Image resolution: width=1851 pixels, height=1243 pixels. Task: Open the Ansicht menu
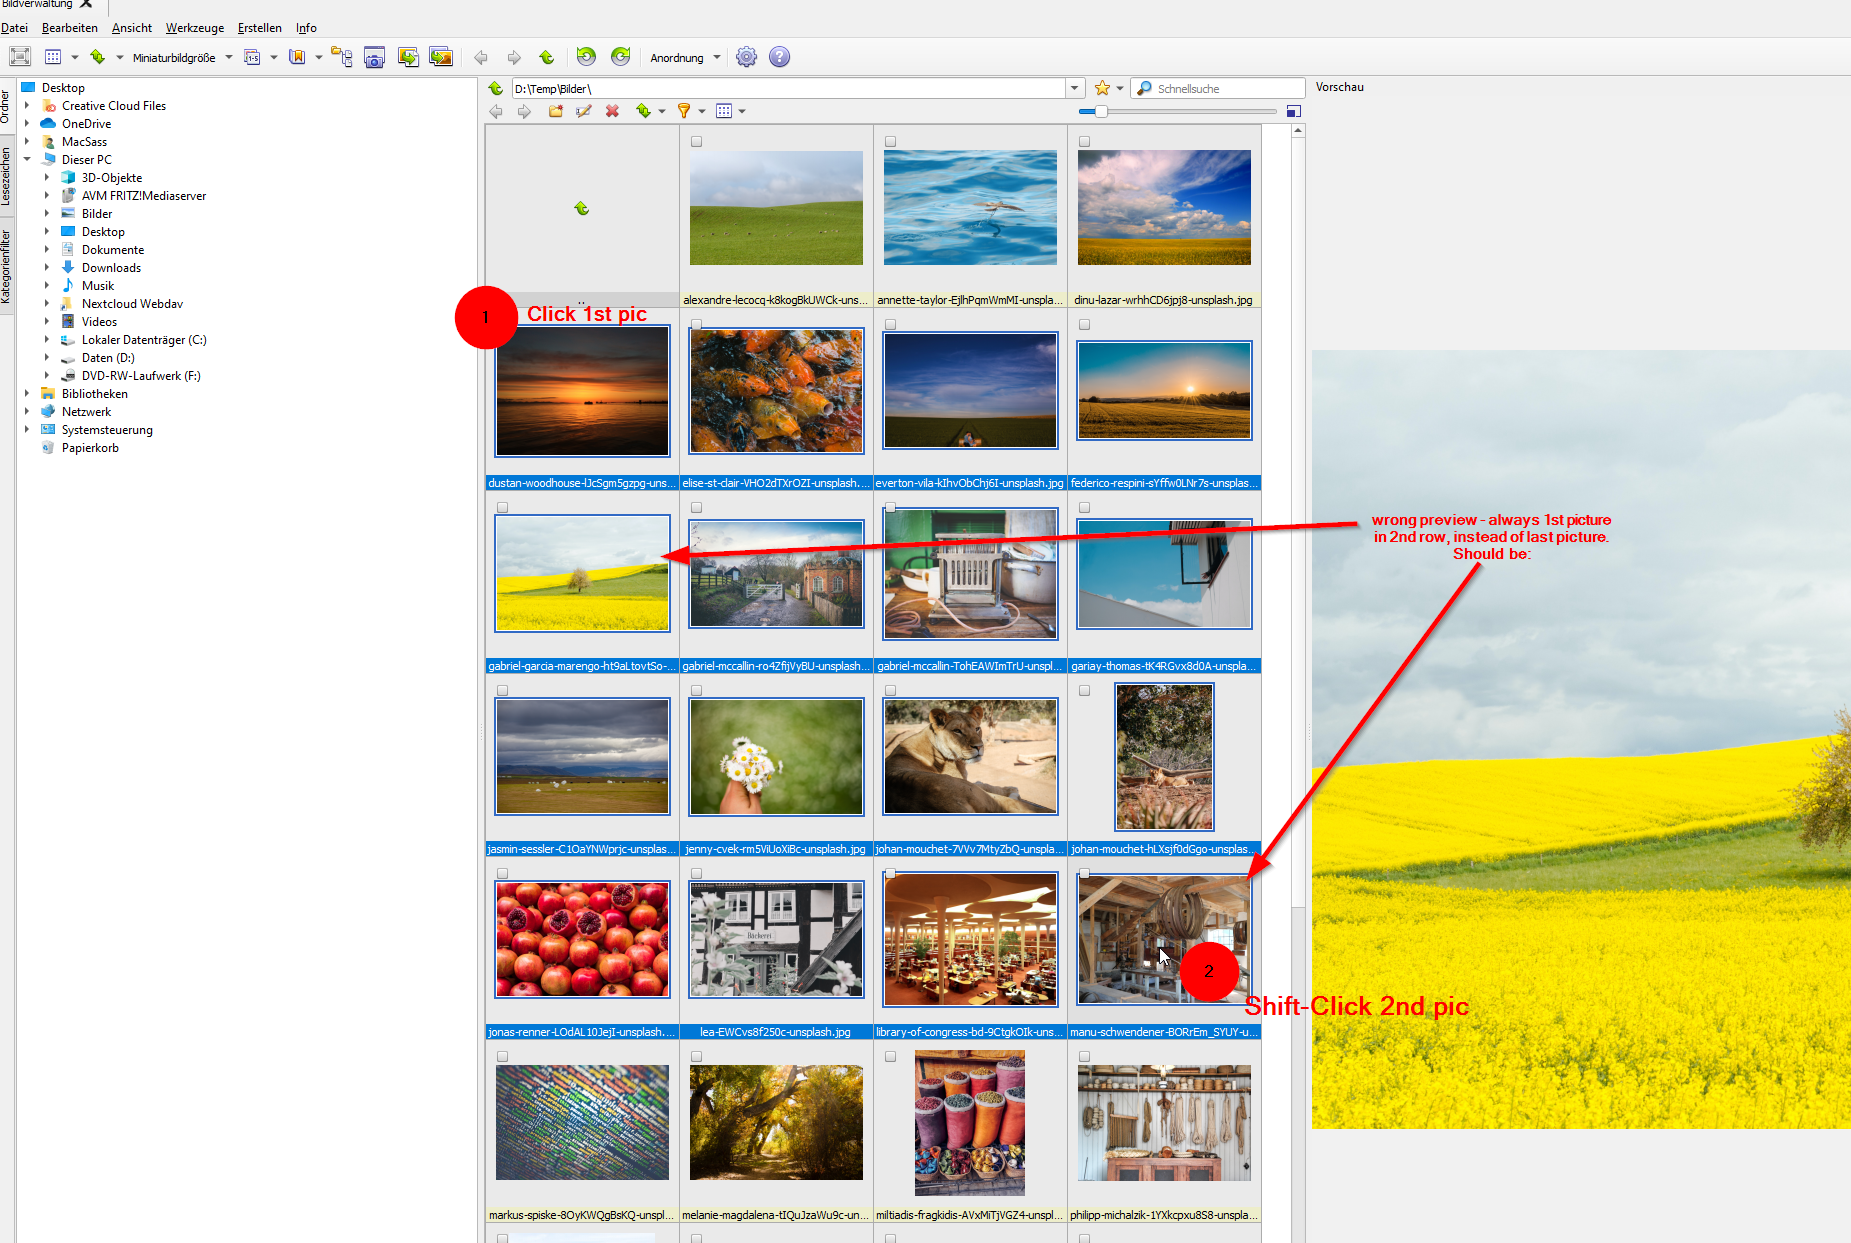132,28
